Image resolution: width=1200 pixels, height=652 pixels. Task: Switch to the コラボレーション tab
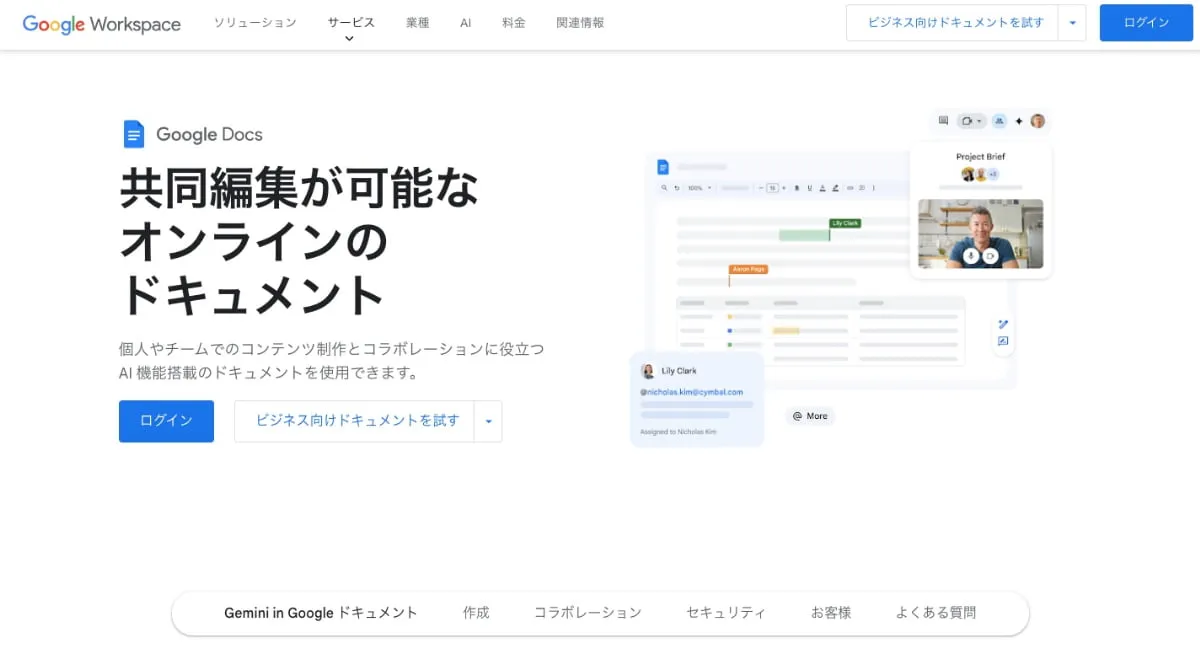pos(587,612)
